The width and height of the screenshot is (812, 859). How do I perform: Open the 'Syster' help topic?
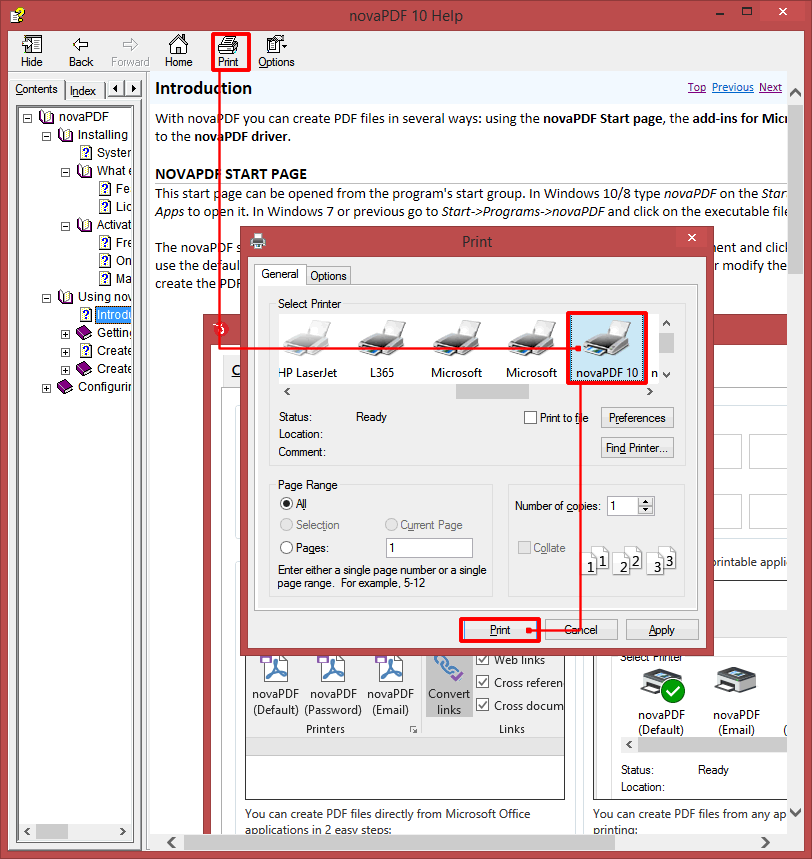pyautogui.click(x=105, y=152)
